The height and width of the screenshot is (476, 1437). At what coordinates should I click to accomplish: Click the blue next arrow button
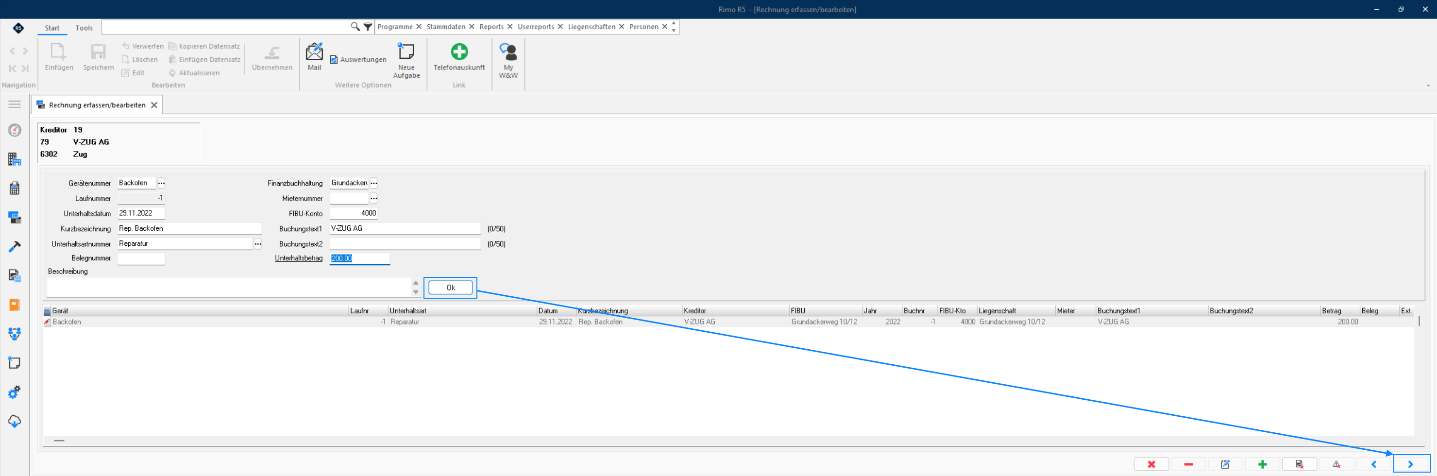click(x=1410, y=464)
